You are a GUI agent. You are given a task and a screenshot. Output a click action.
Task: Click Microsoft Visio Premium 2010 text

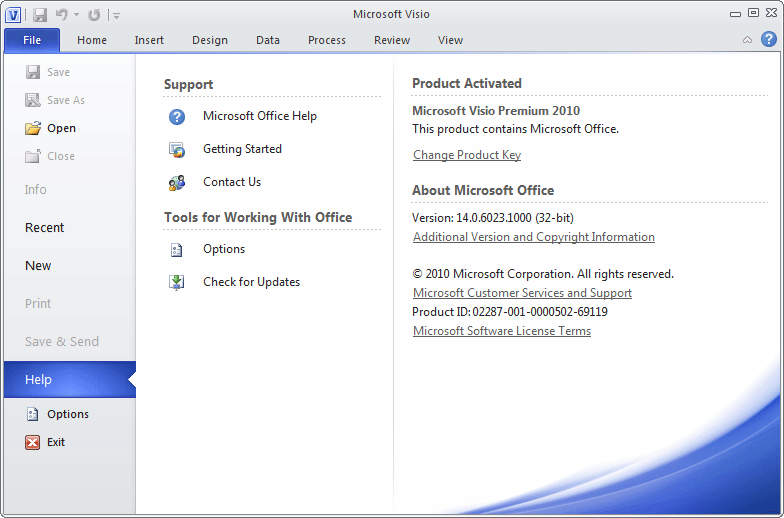[496, 110]
